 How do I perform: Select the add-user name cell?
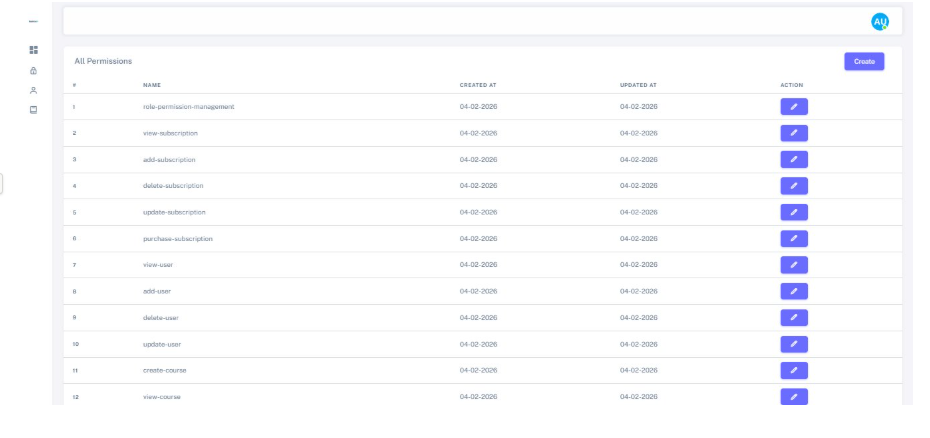point(157,291)
